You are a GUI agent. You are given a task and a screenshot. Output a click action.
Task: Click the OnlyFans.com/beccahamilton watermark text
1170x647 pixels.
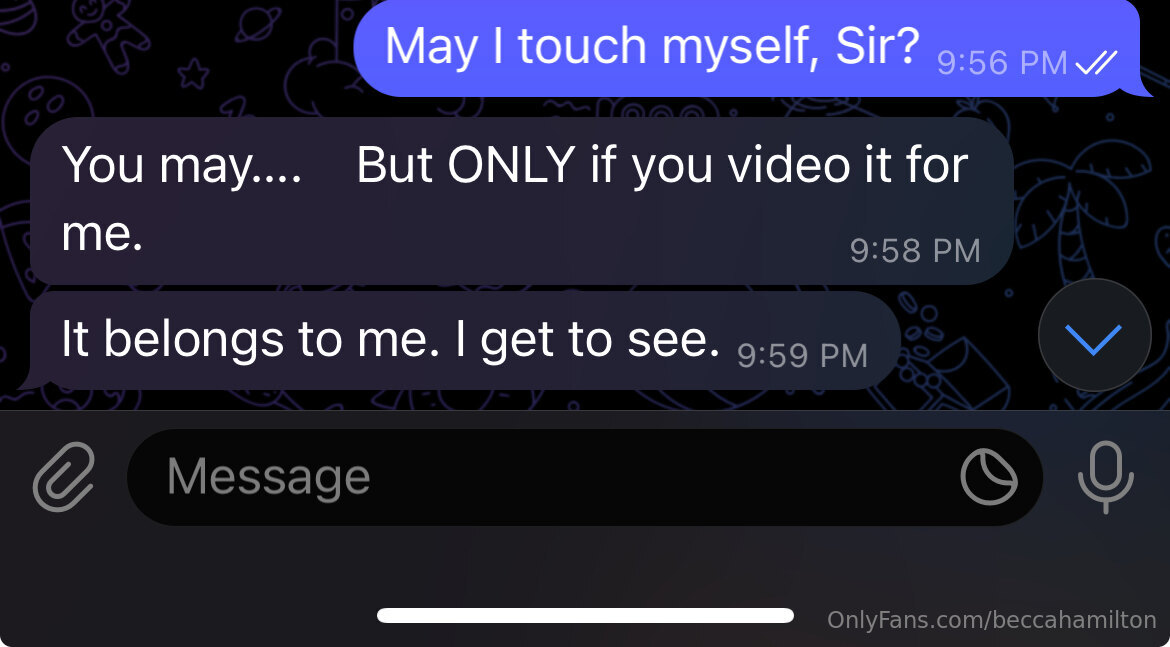[992, 619]
